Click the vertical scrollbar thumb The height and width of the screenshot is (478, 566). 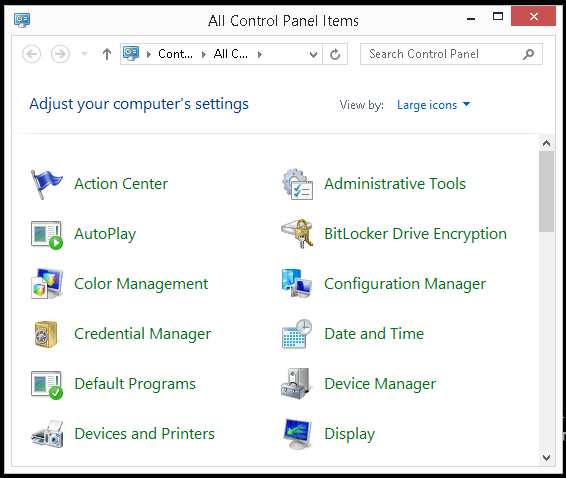click(547, 191)
